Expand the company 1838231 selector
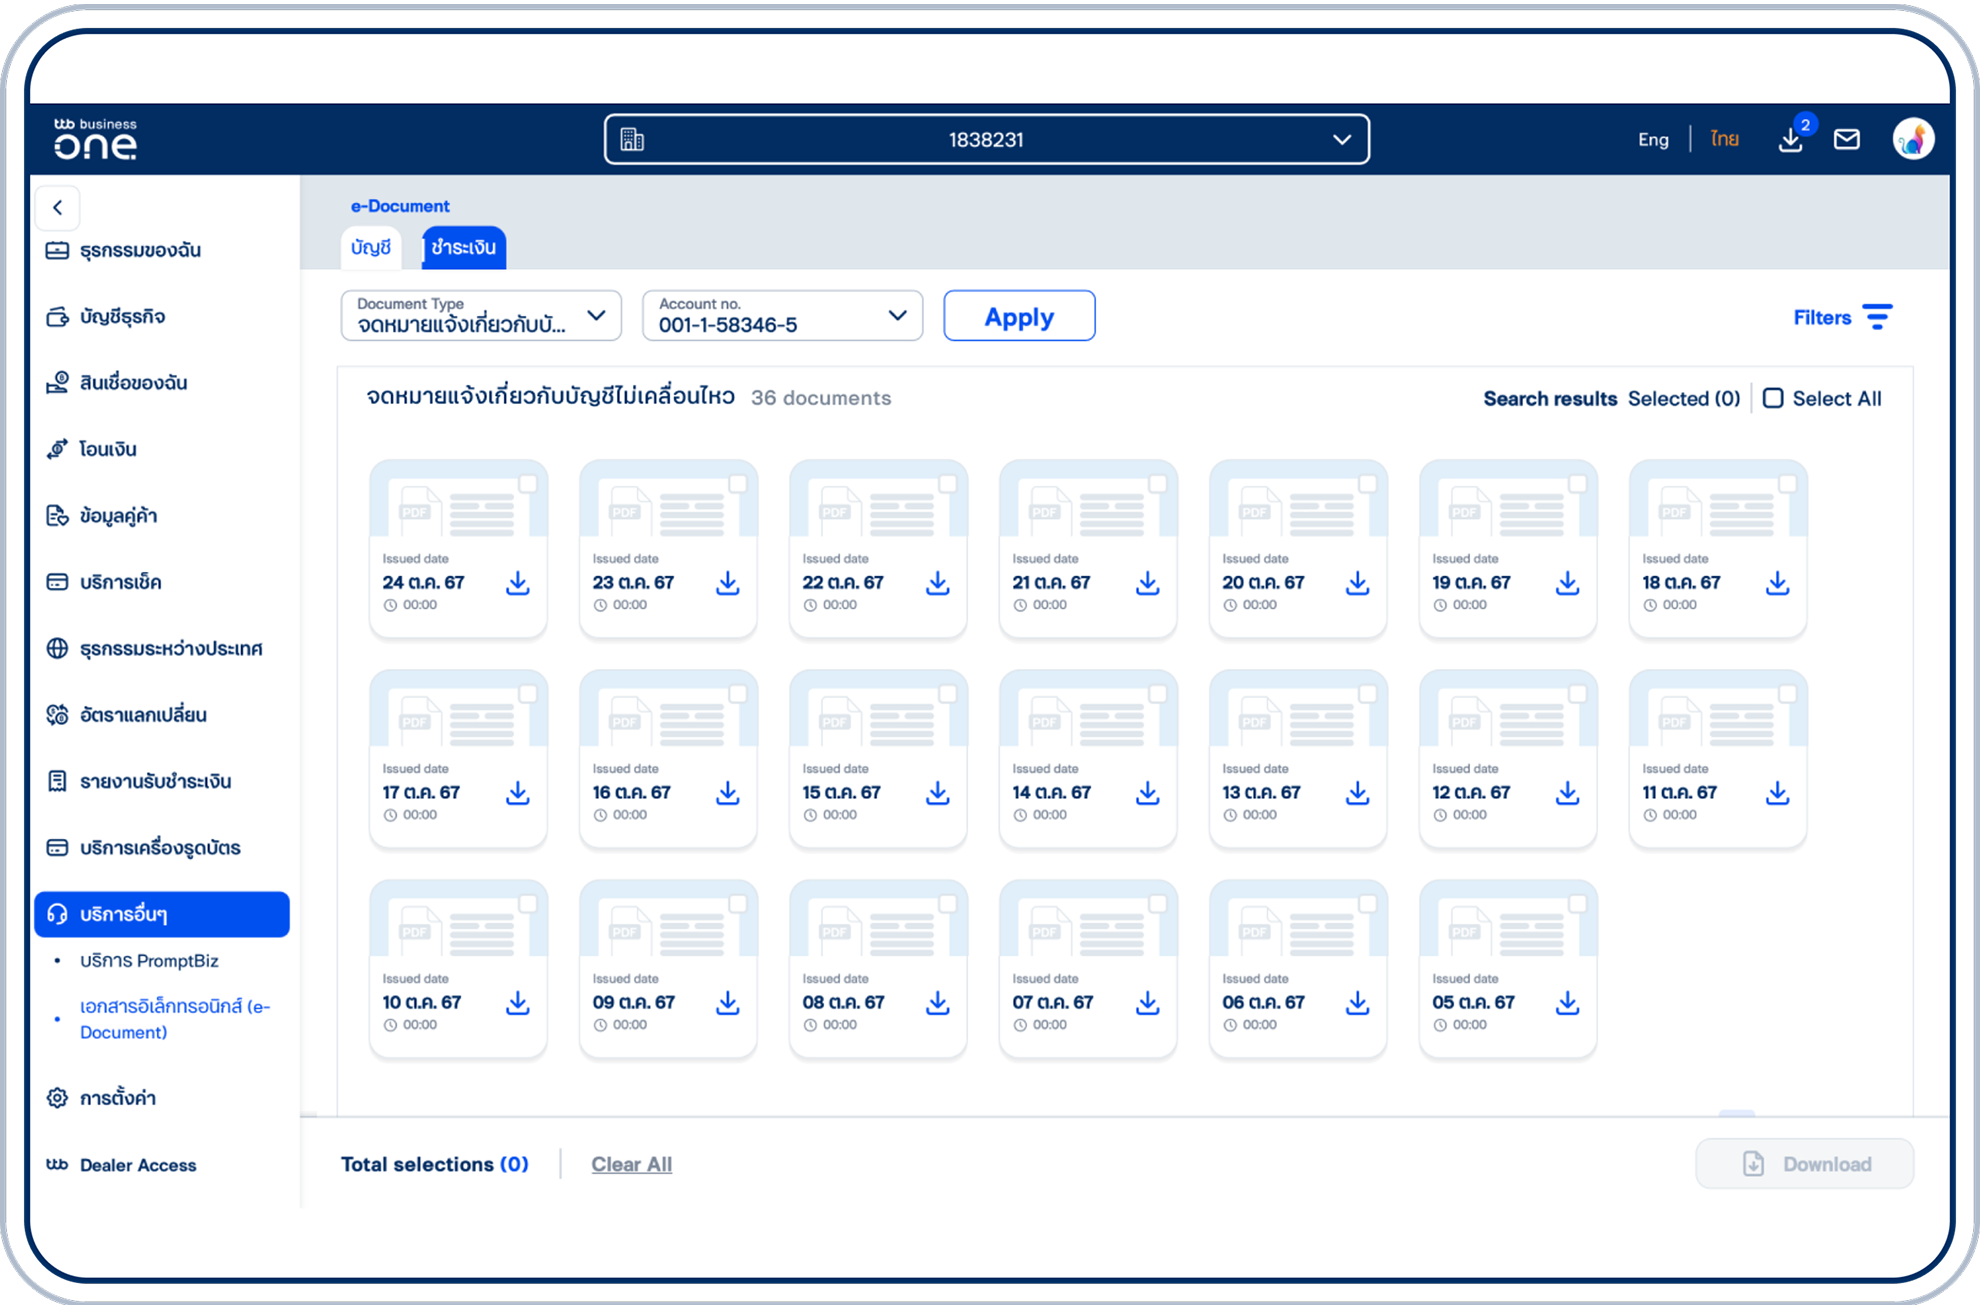1980x1305 pixels. point(986,139)
